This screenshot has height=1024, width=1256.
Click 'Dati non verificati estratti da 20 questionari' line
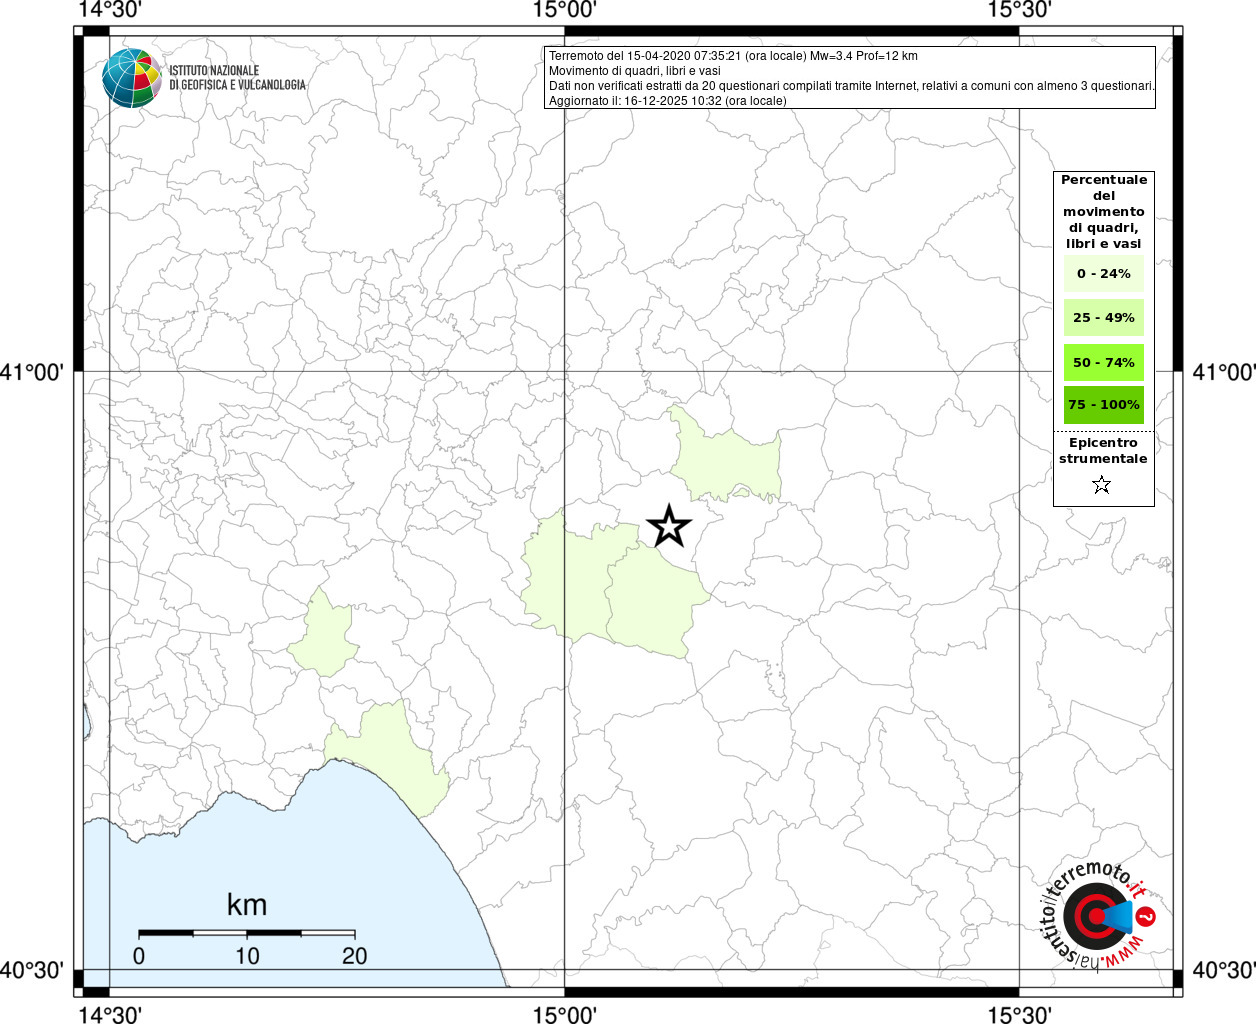click(x=852, y=86)
